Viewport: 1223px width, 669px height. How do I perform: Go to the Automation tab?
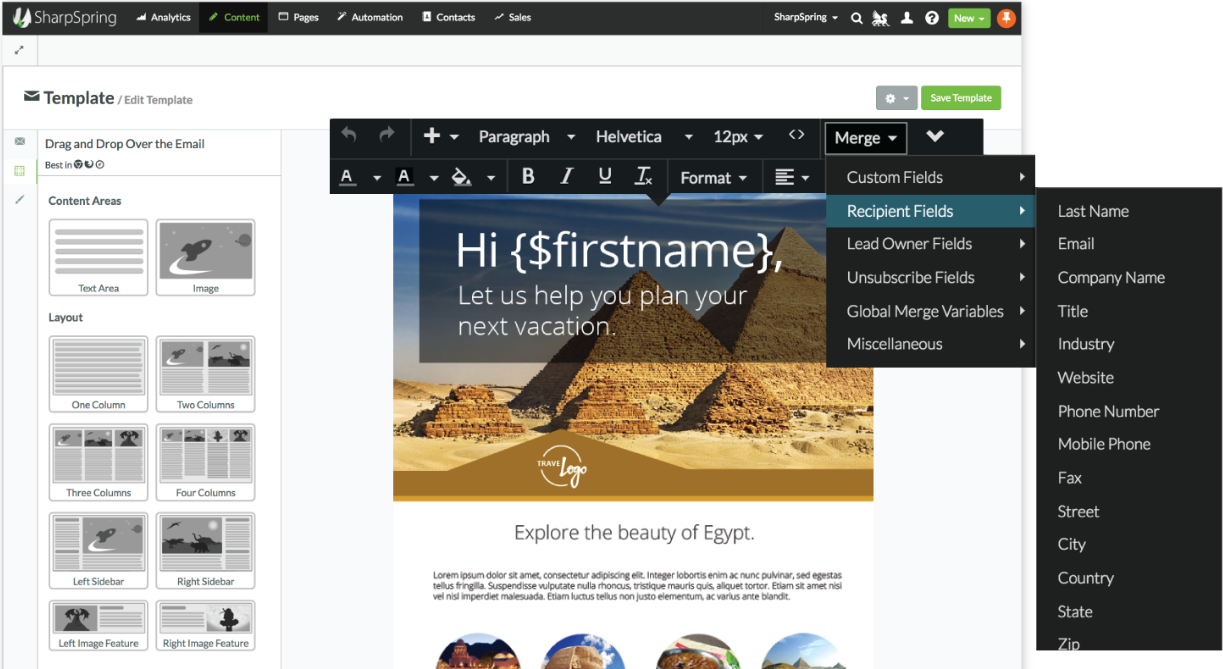(x=370, y=17)
